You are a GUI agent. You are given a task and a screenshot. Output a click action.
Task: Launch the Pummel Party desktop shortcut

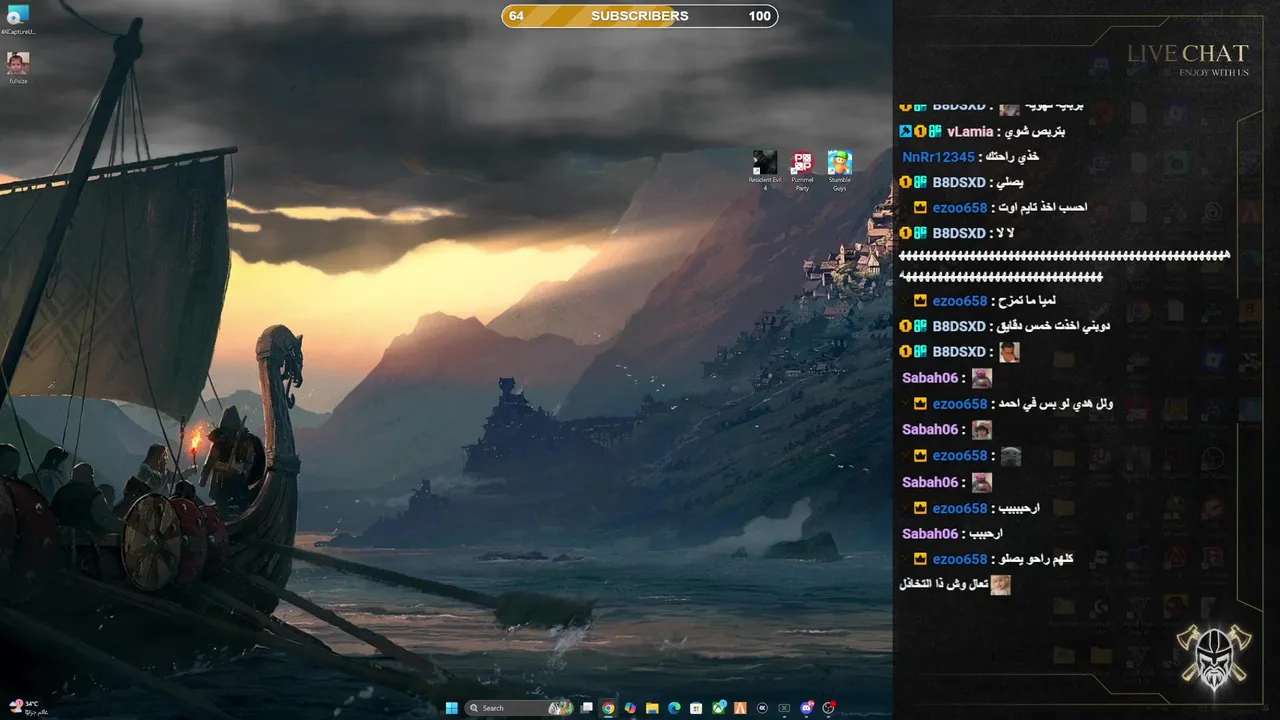[x=802, y=170]
